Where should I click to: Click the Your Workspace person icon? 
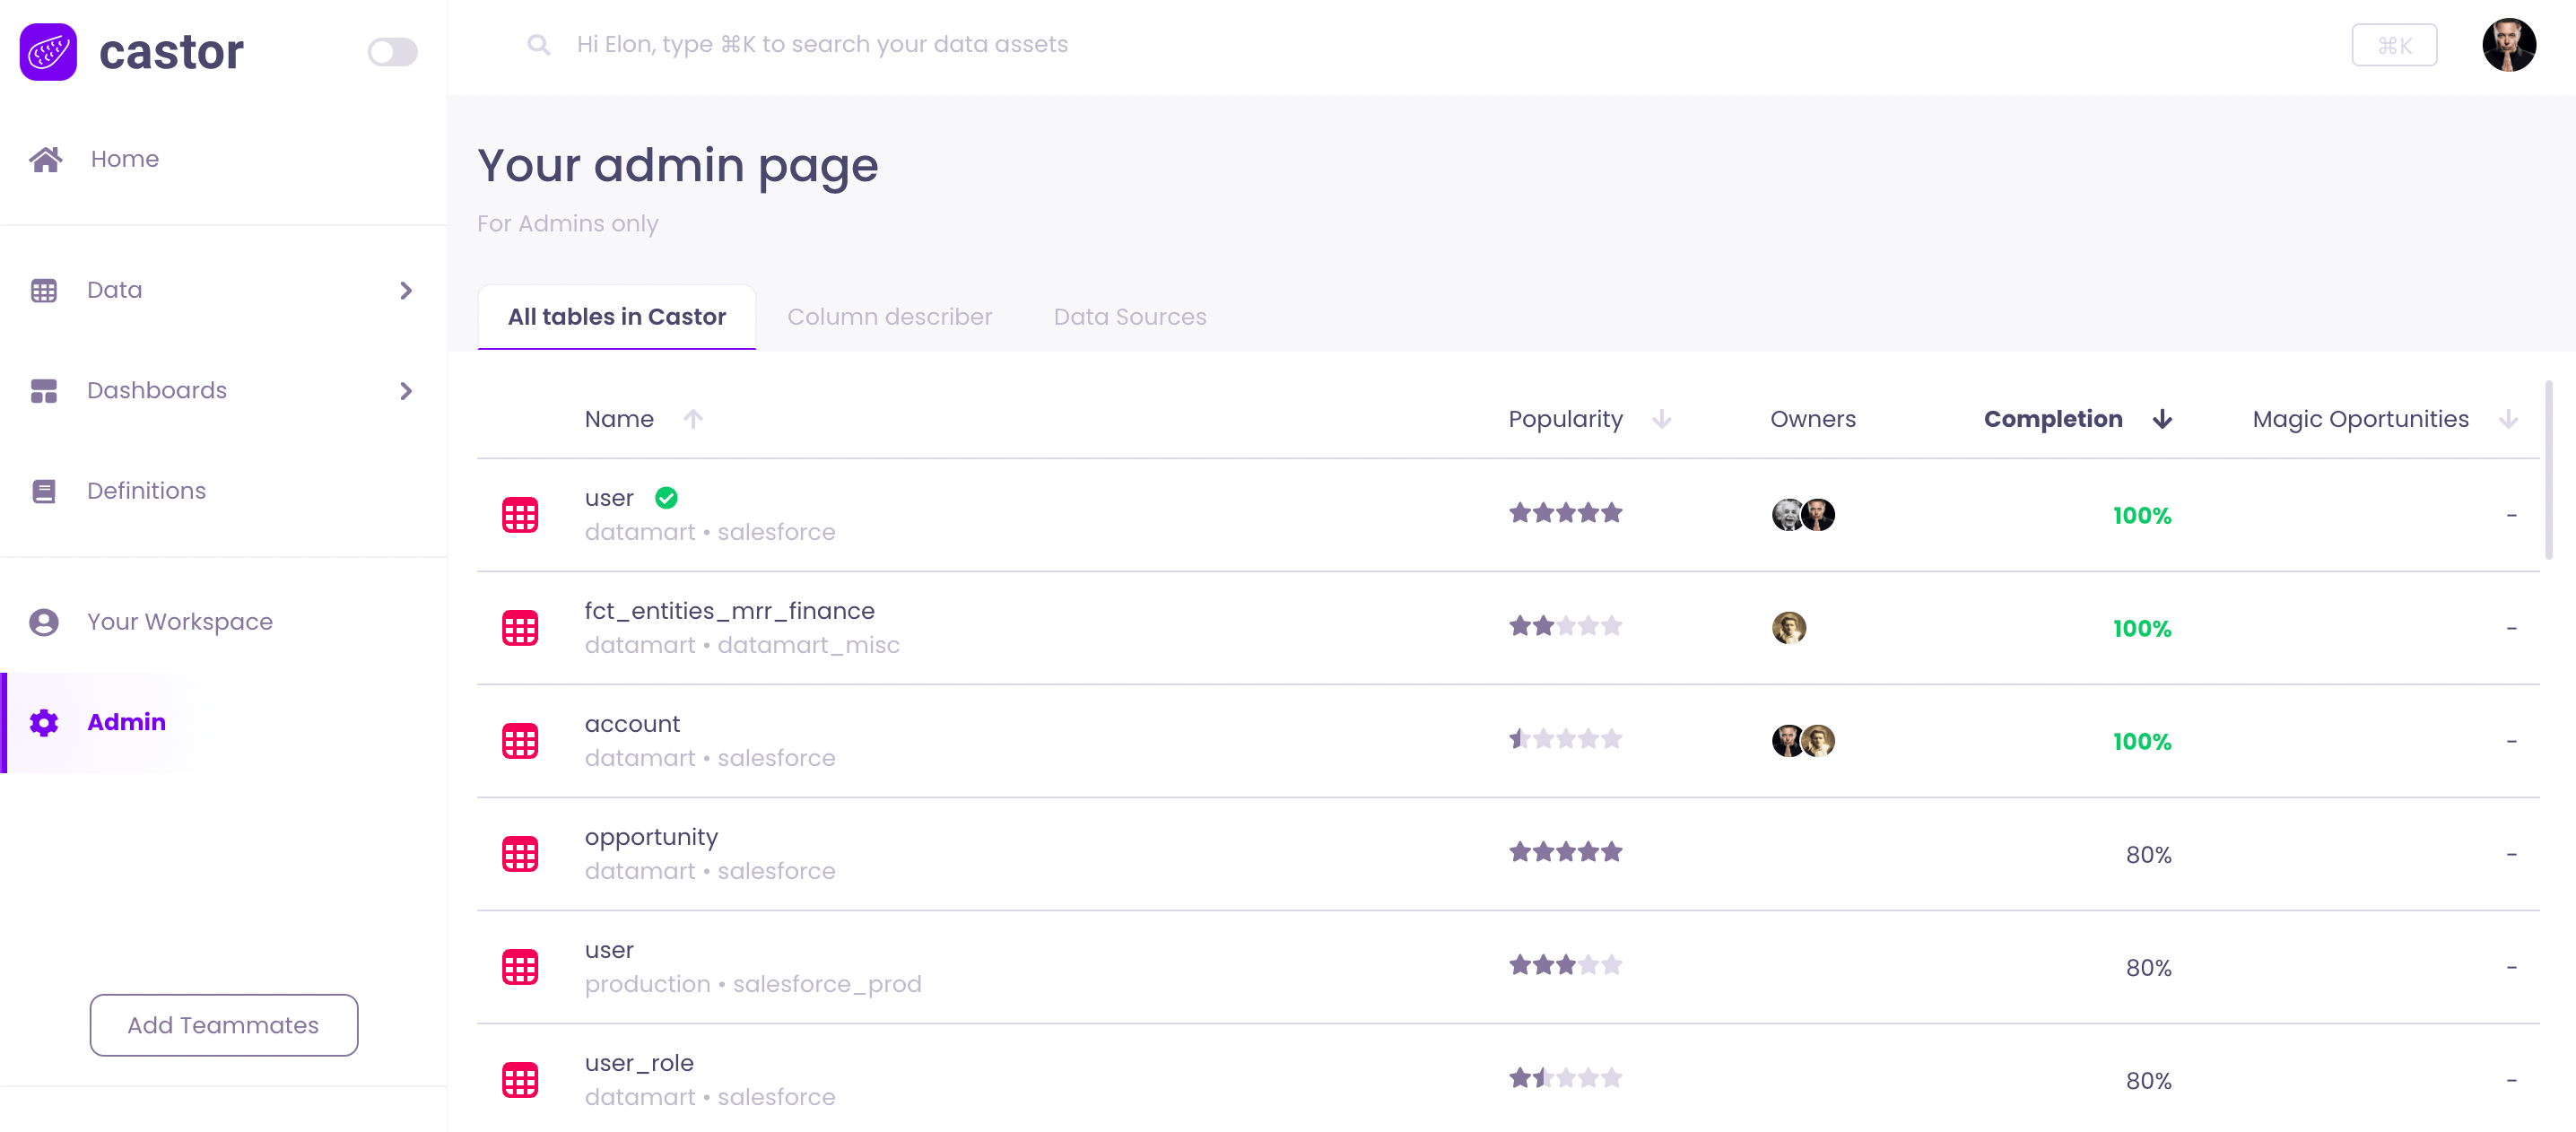44,621
